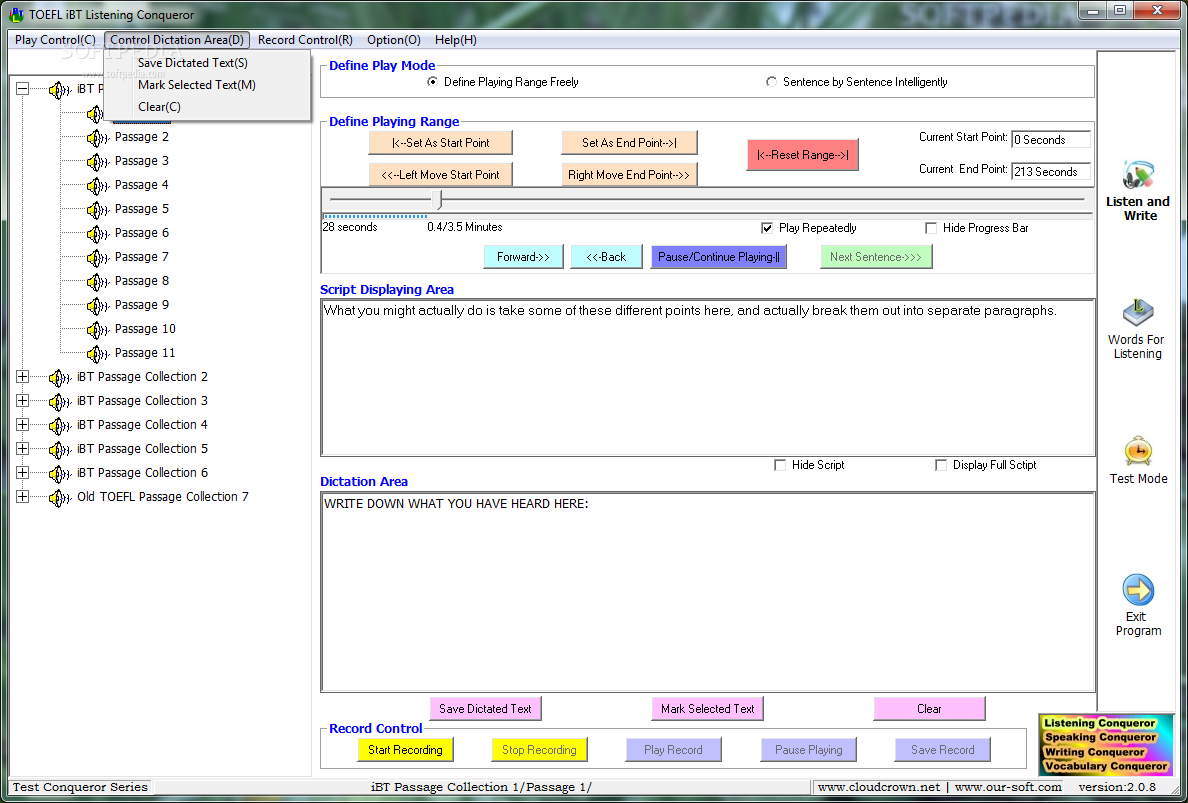The width and height of the screenshot is (1188, 803).
Task: Click the speaker icon of Old TOEFL Passage Collection 7
Action: [x=60, y=498]
